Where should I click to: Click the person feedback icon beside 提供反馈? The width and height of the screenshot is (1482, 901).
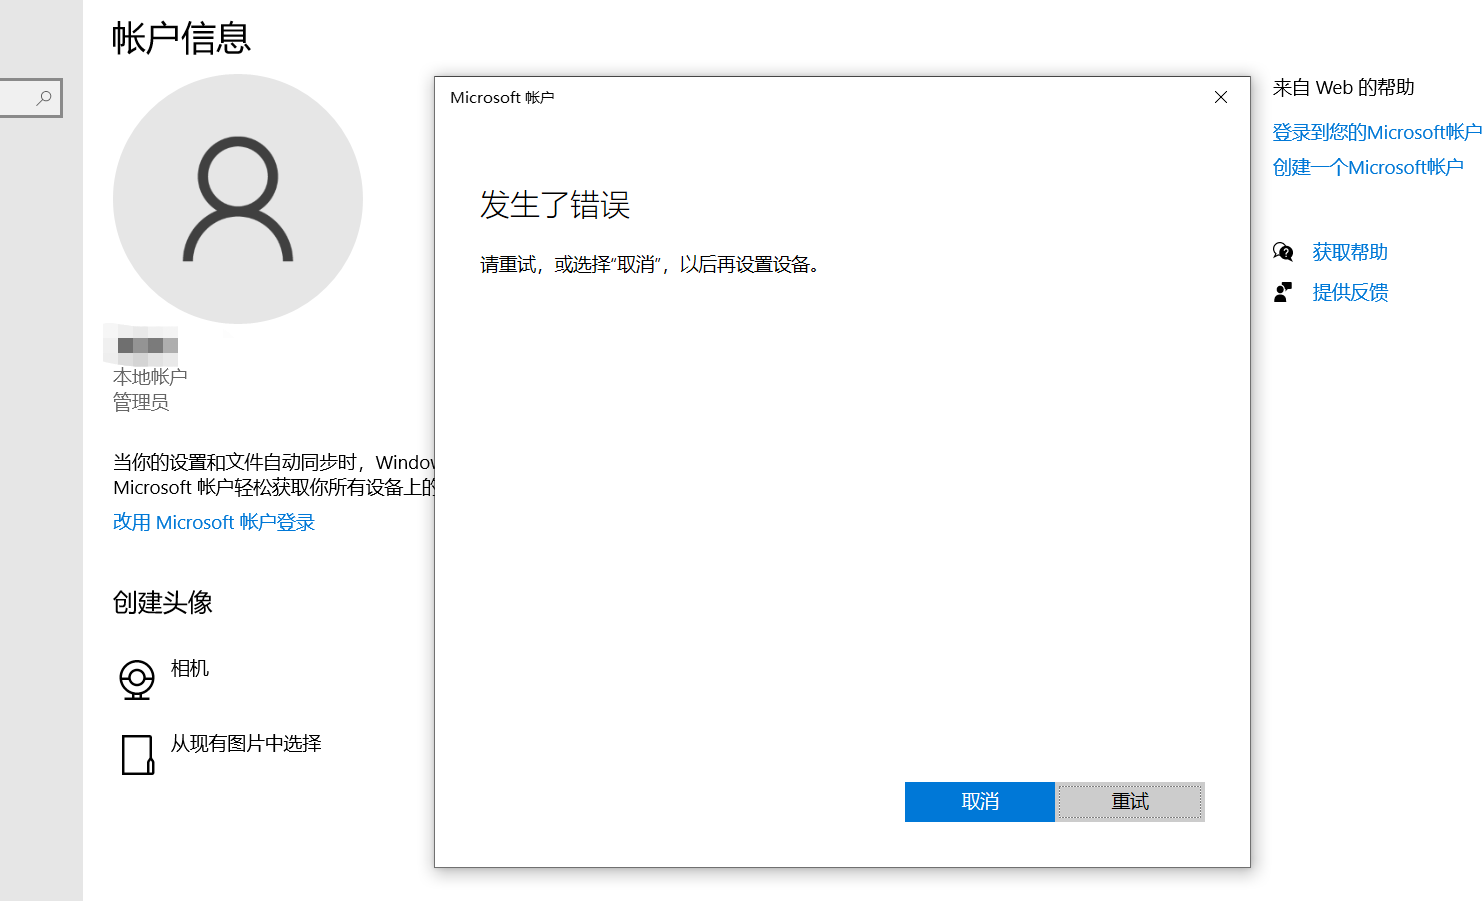point(1283,292)
